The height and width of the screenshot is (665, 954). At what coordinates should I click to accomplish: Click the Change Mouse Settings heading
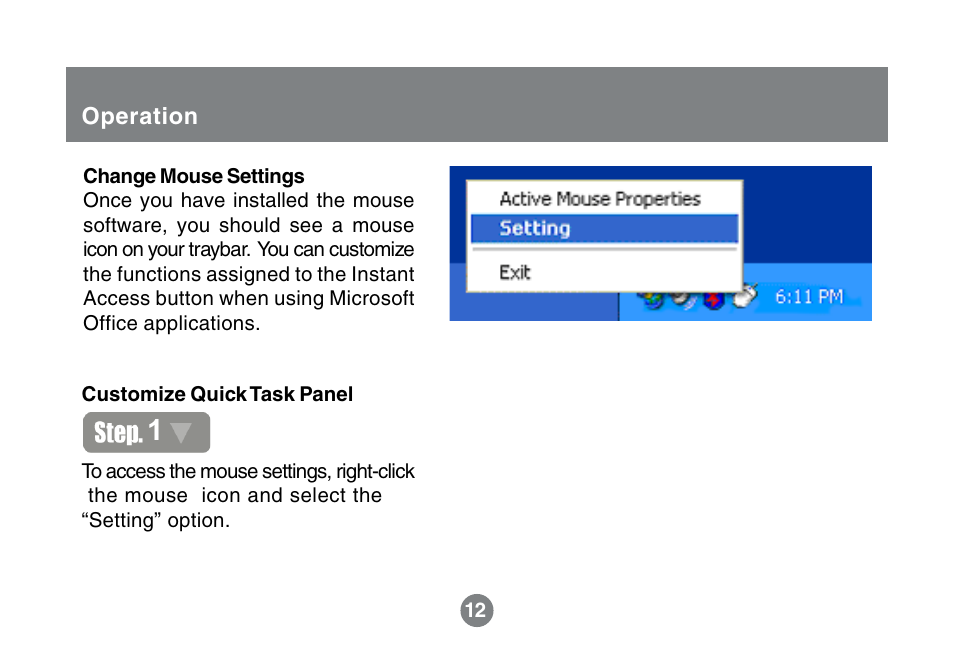tap(193, 176)
